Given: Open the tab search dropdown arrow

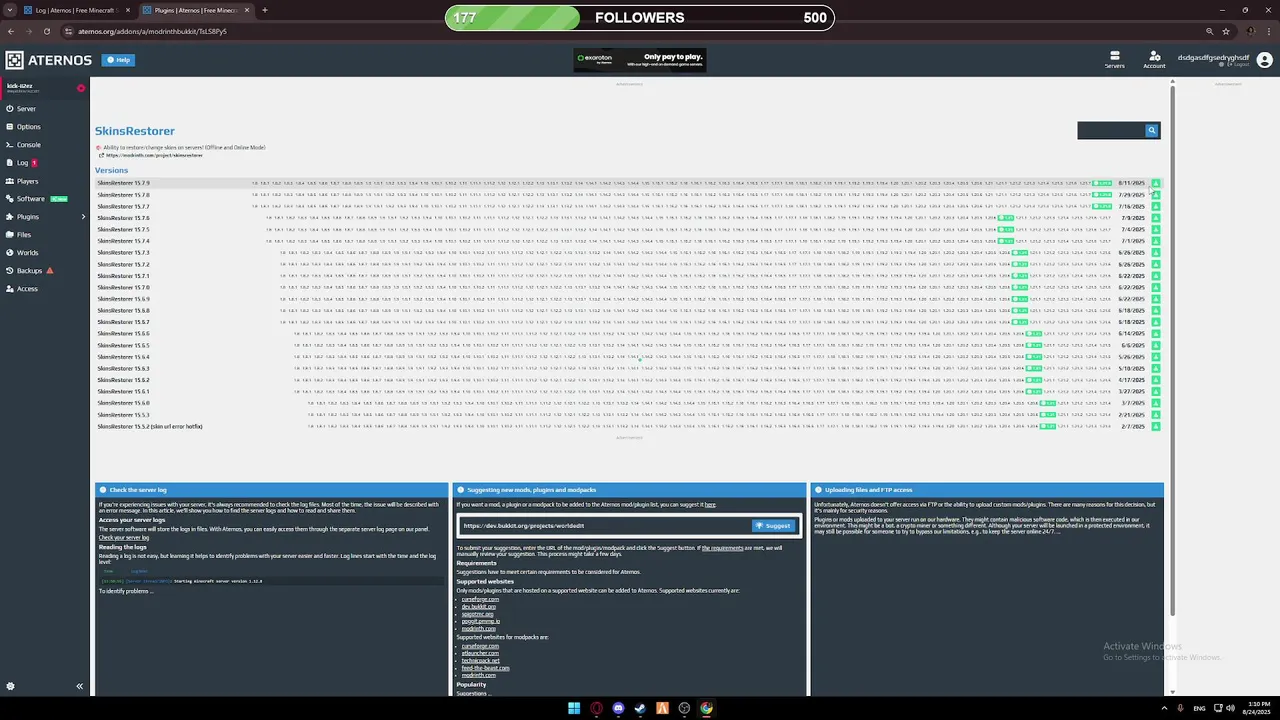Looking at the screenshot, I should coord(11,10).
